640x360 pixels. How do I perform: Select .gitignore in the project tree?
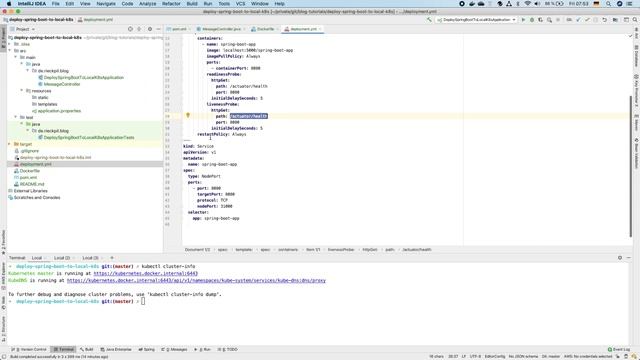coord(29,151)
